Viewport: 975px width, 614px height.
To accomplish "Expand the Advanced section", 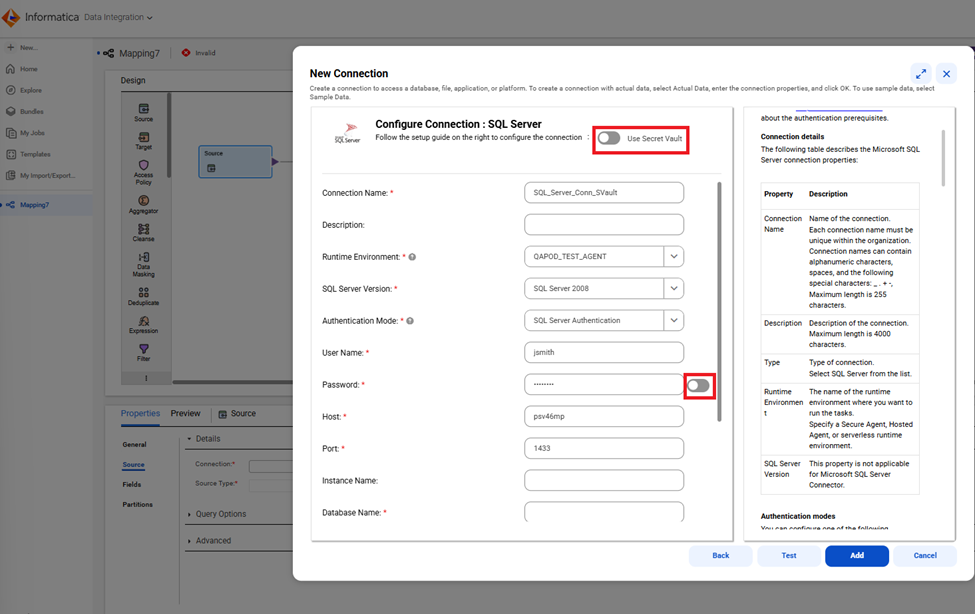I will coord(189,541).
